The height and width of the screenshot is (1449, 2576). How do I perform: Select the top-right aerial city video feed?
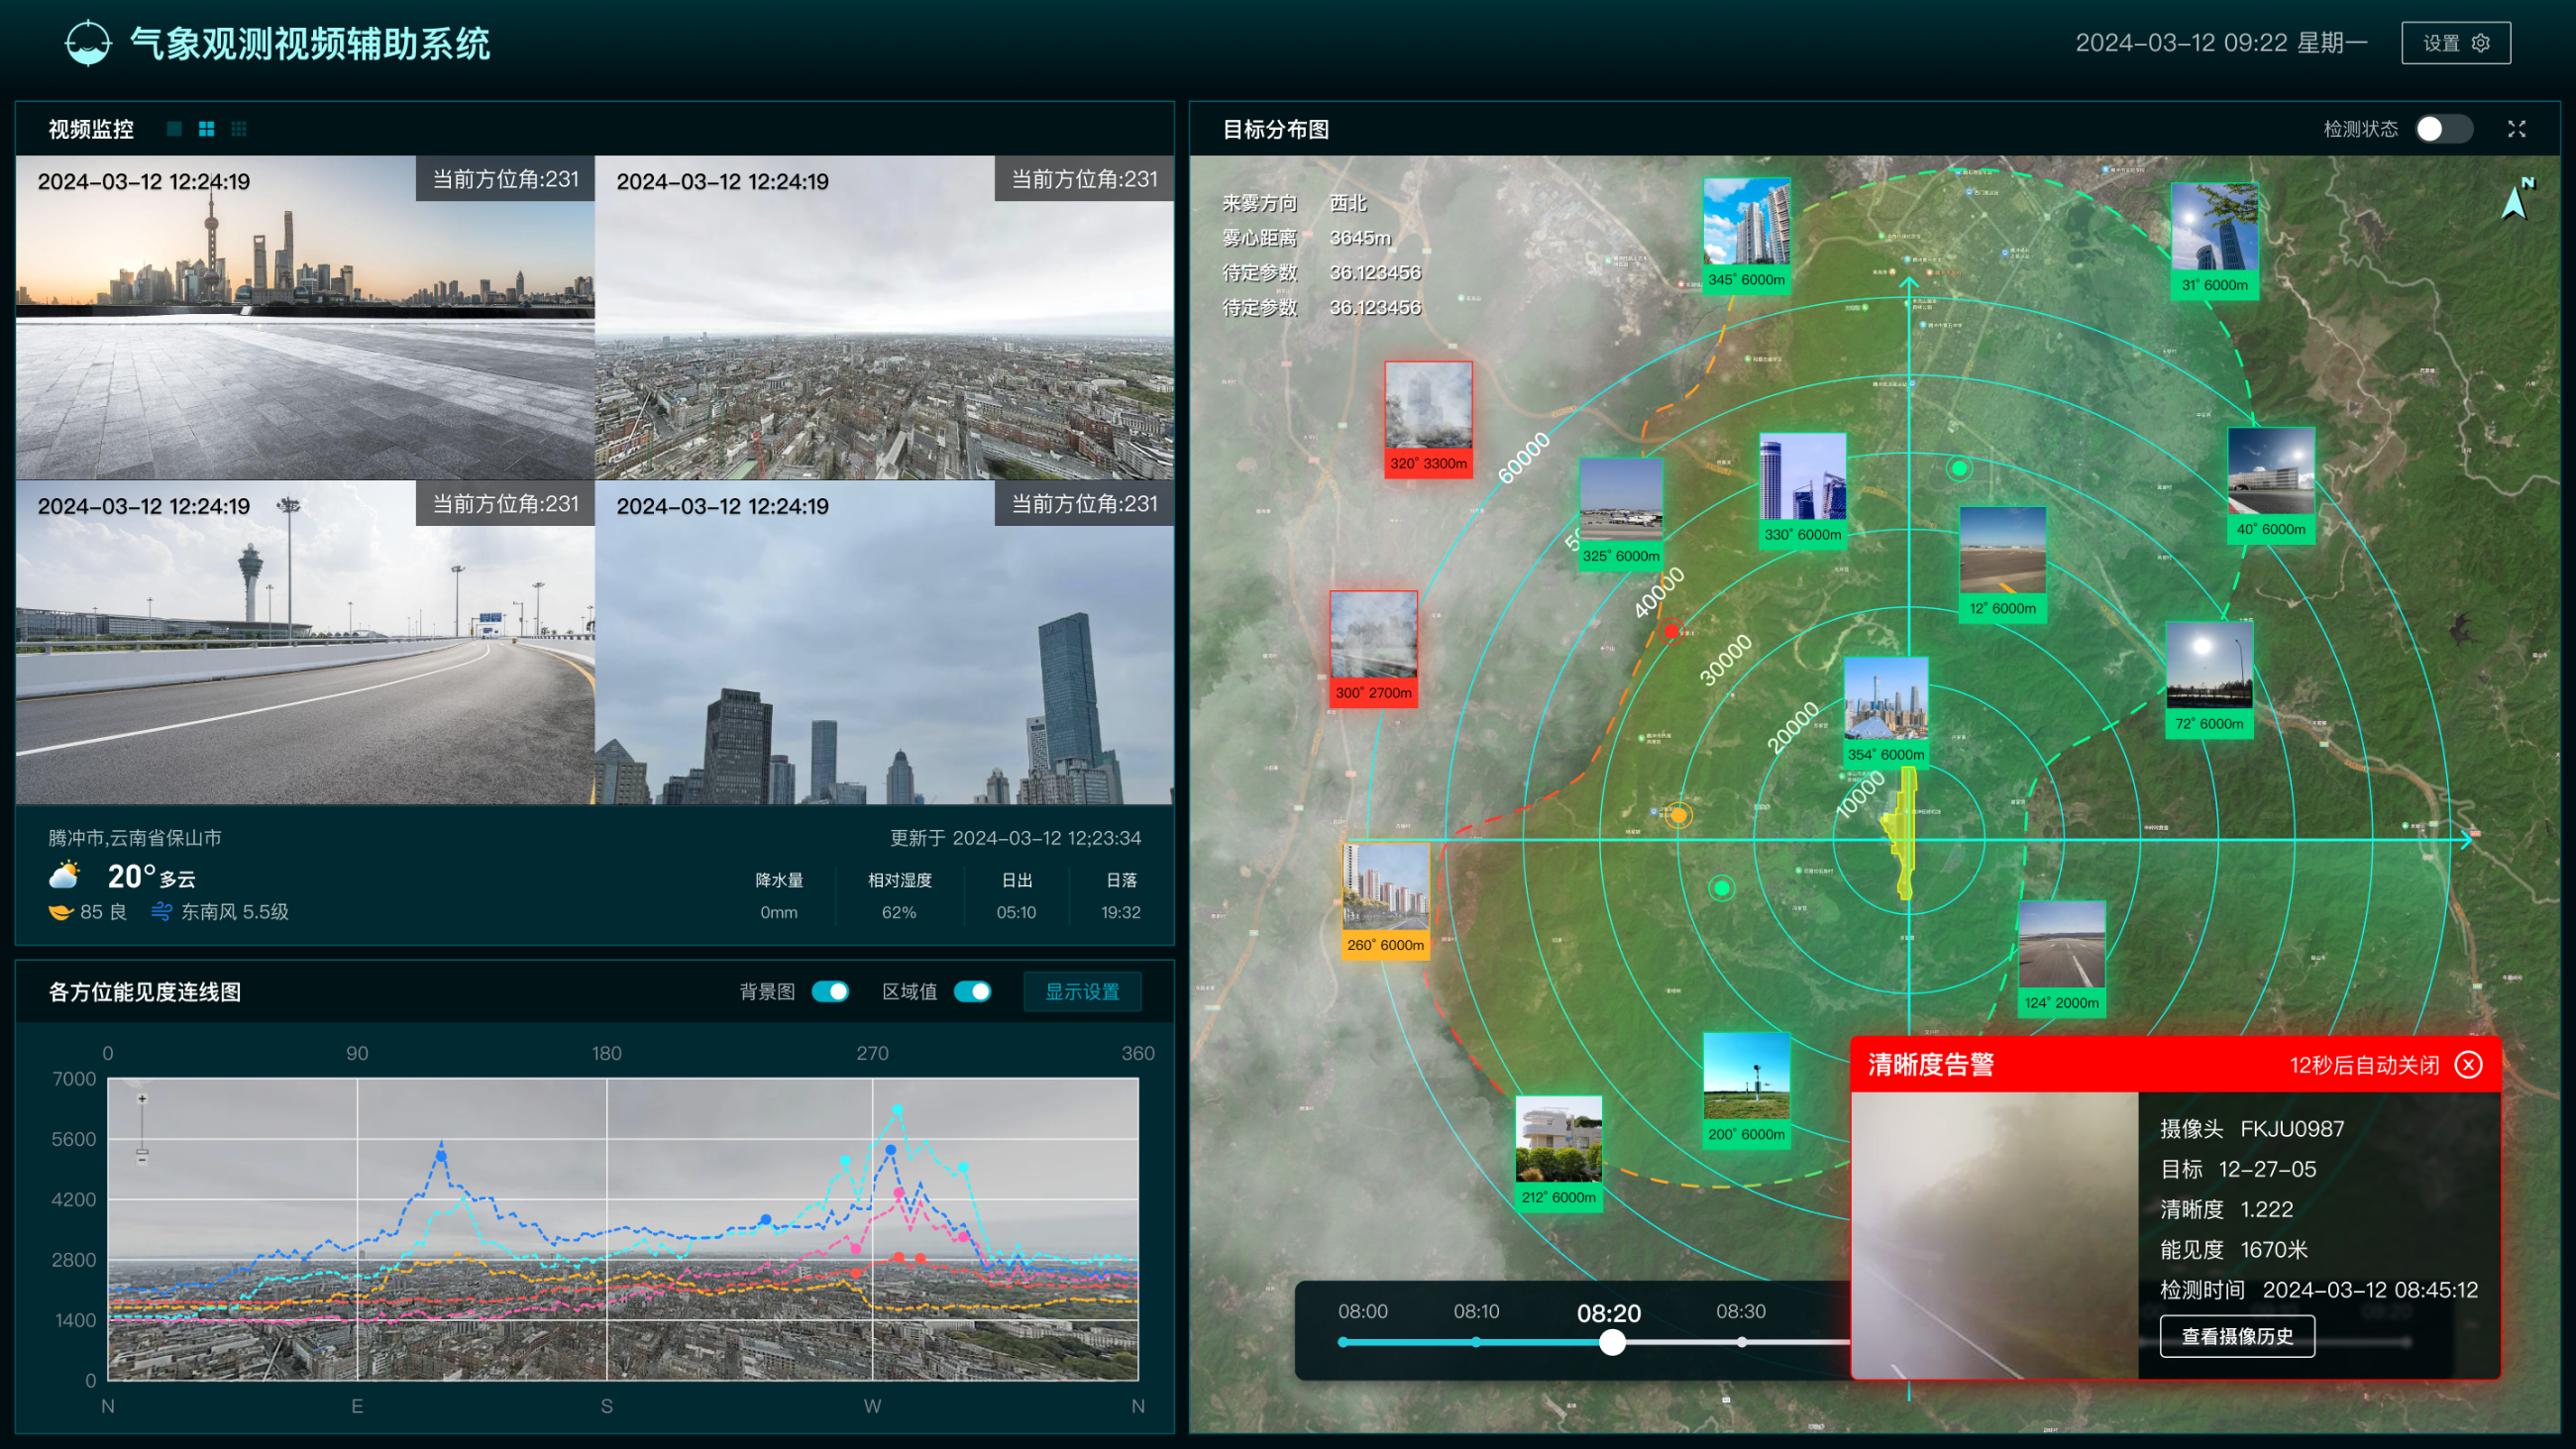coord(884,317)
